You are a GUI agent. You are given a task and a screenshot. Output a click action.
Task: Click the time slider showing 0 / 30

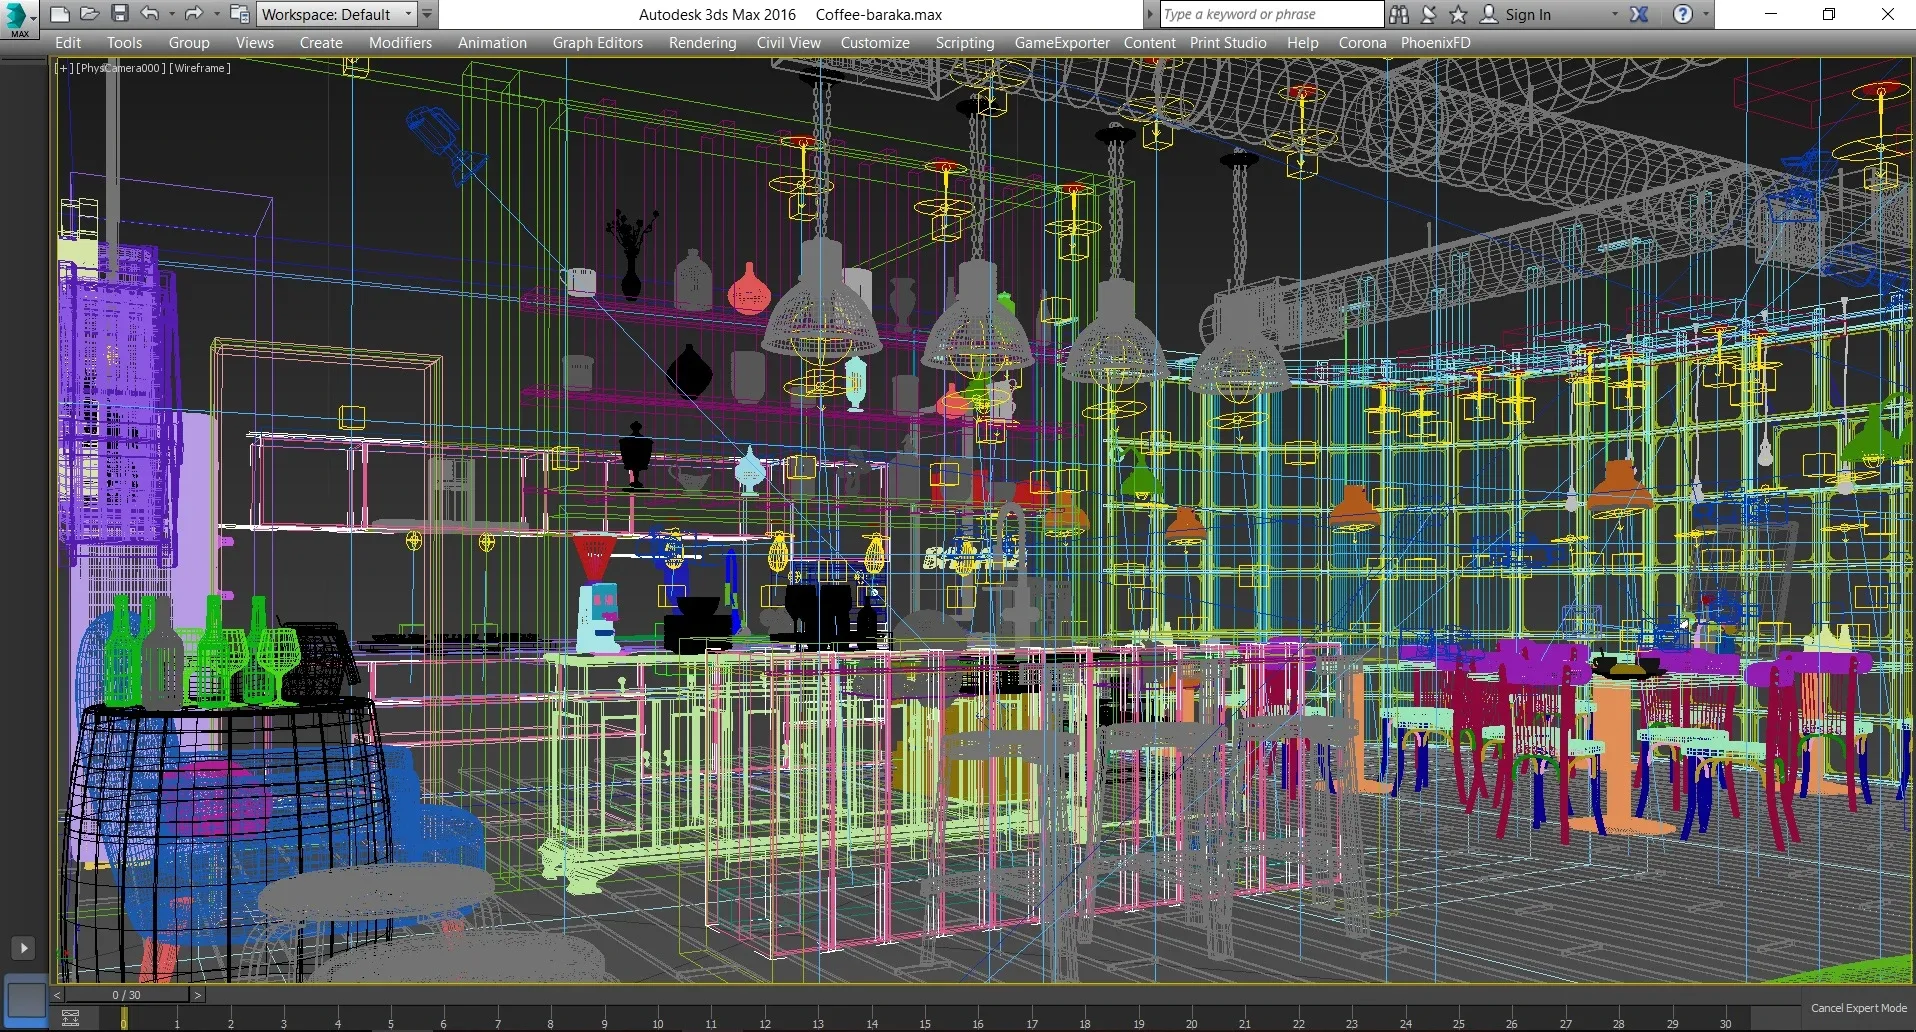[x=126, y=995]
